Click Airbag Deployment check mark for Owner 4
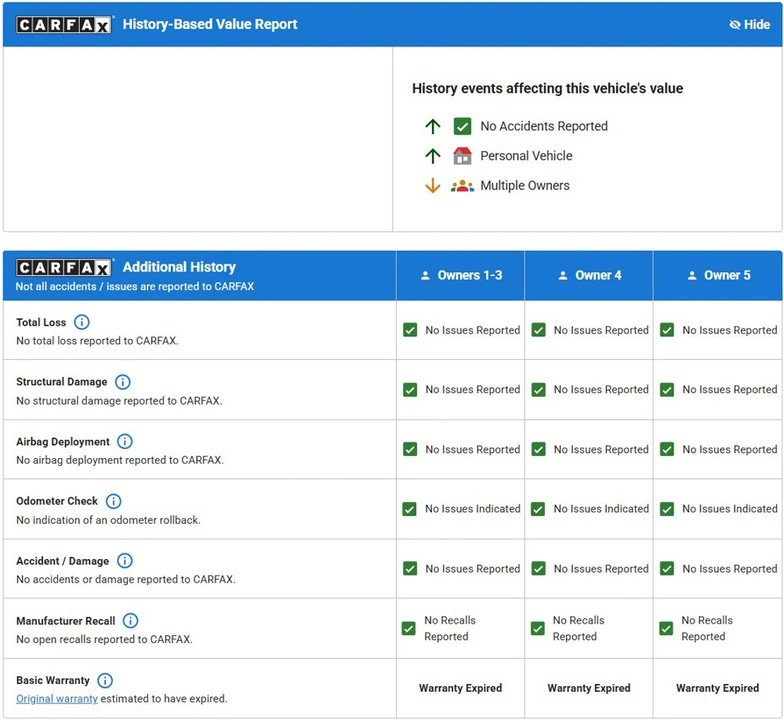This screenshot has height=720, width=784. click(538, 449)
